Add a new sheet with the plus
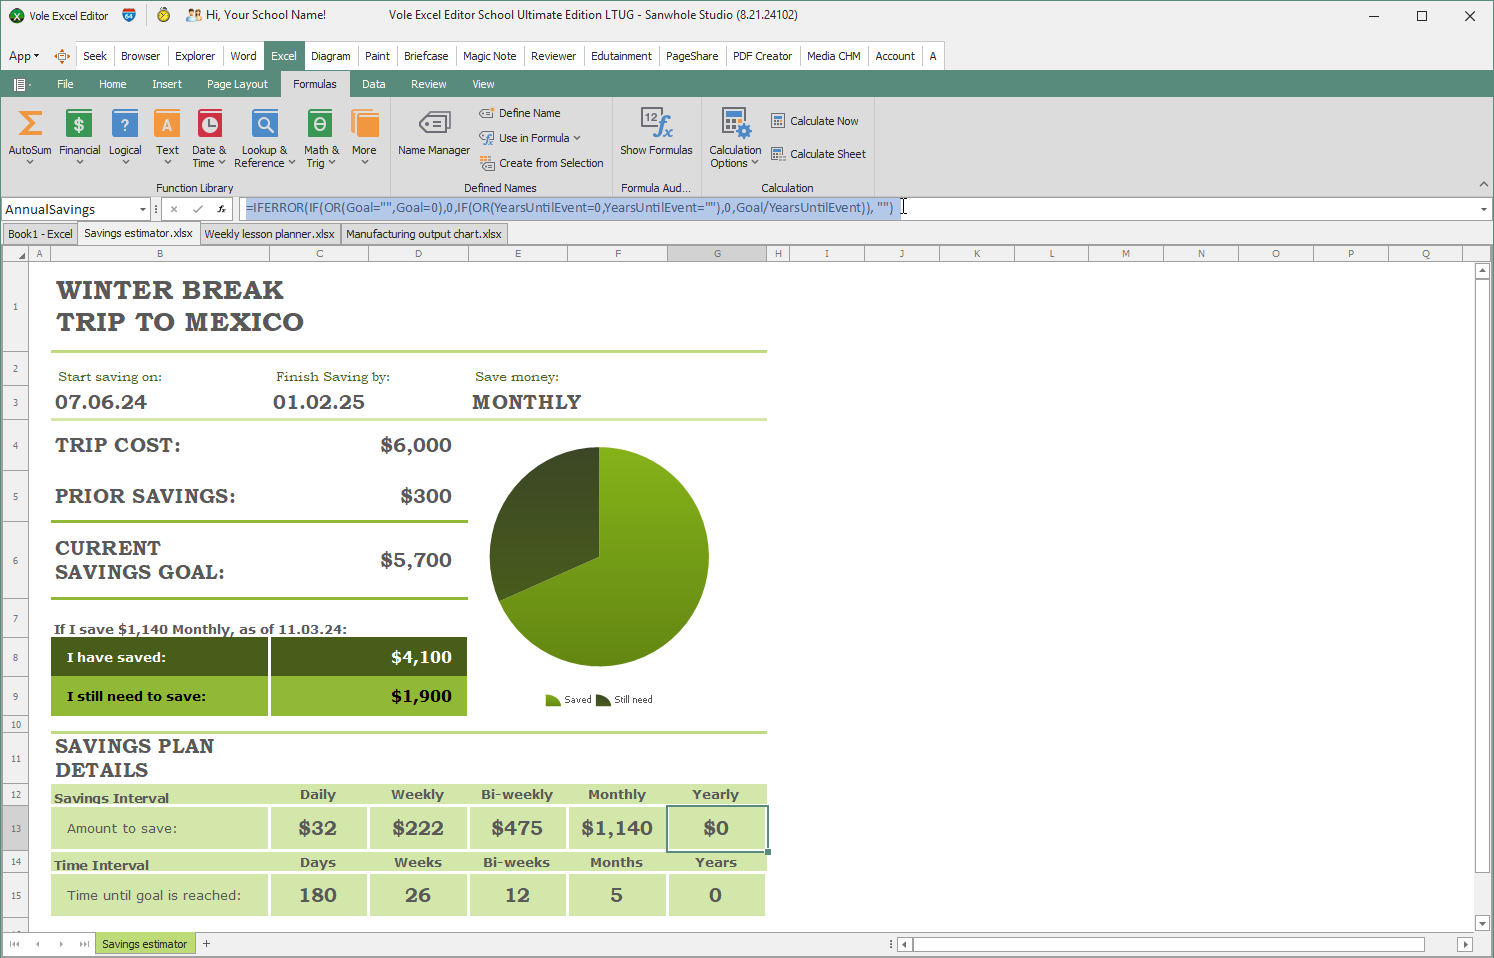 point(207,944)
